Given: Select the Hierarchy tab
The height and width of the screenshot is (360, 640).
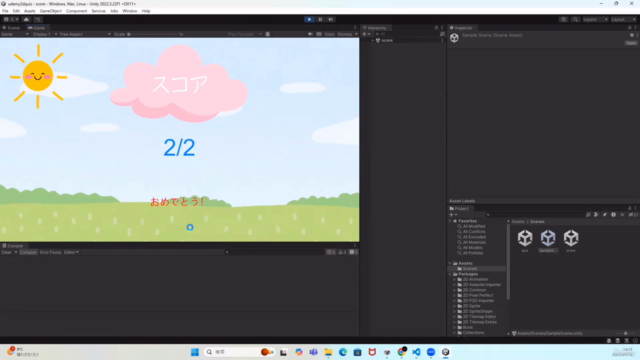Looking at the screenshot, I should pyautogui.click(x=375, y=28).
